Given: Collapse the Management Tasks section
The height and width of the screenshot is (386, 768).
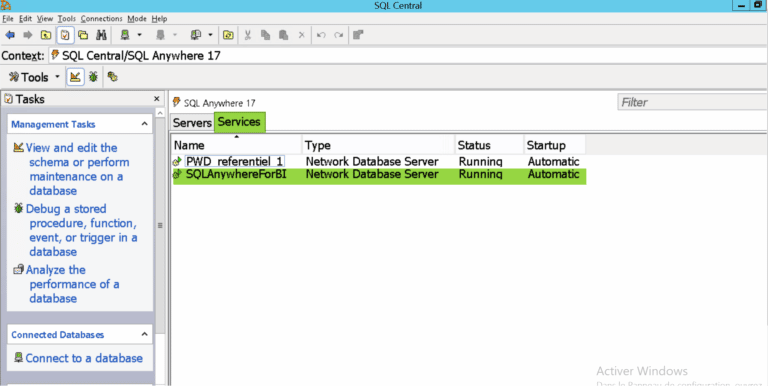Looking at the screenshot, I should (144, 124).
